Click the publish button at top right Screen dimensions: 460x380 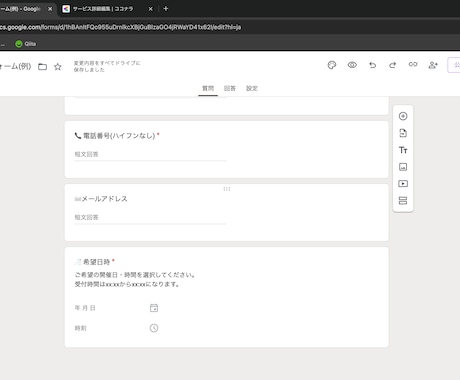click(x=454, y=65)
